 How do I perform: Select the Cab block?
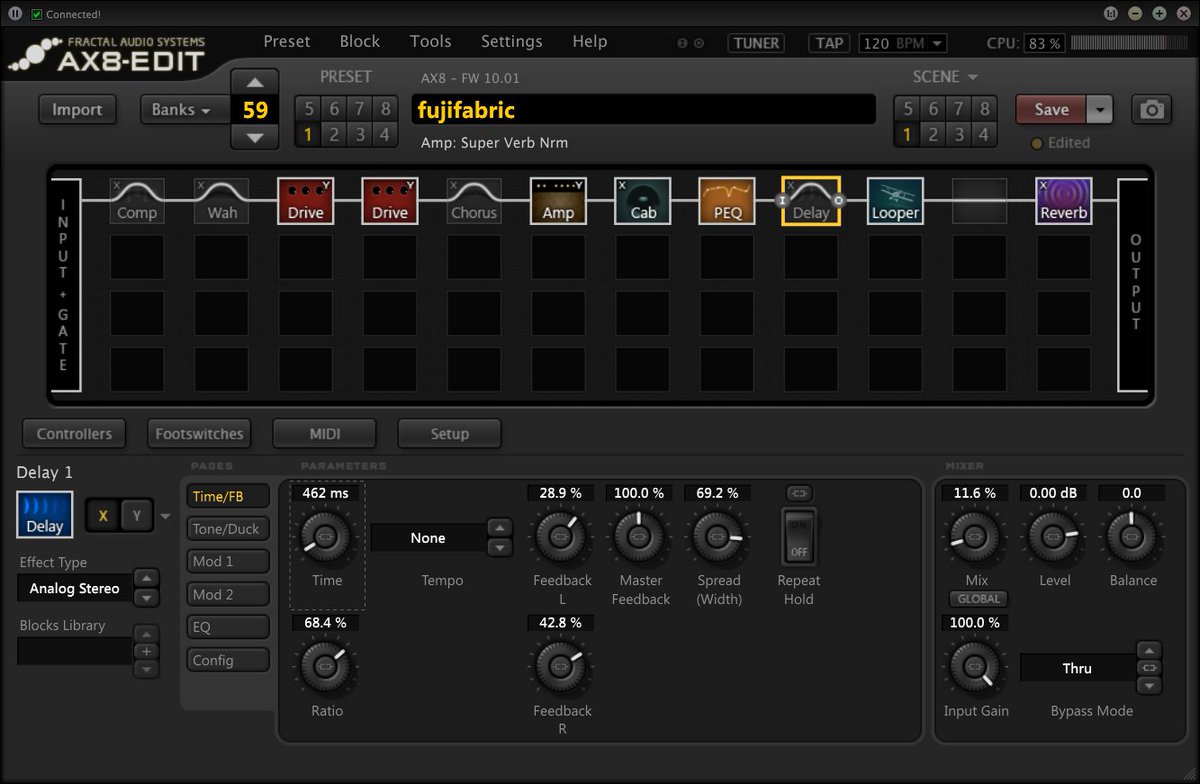click(643, 201)
